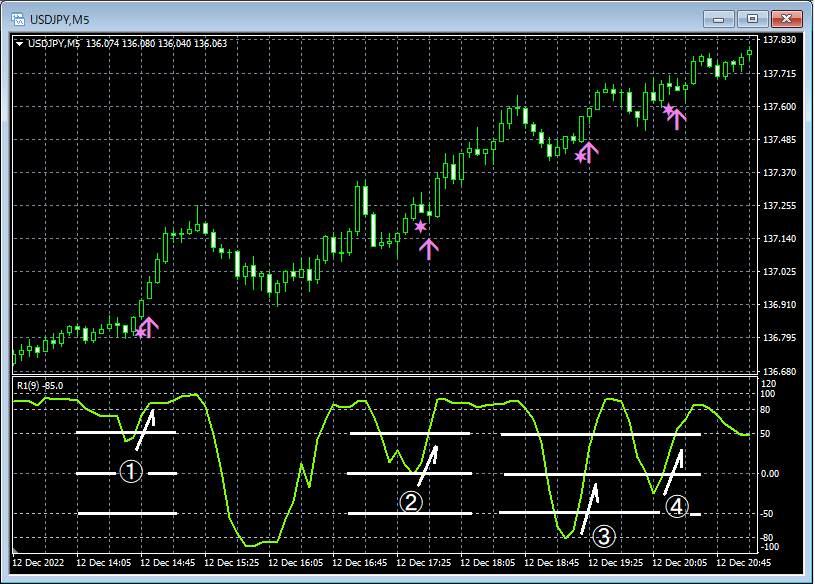The width and height of the screenshot is (815, 584).
Task: Open the triangle dropdown beside USDJPY,M5
Action: pos(20,43)
